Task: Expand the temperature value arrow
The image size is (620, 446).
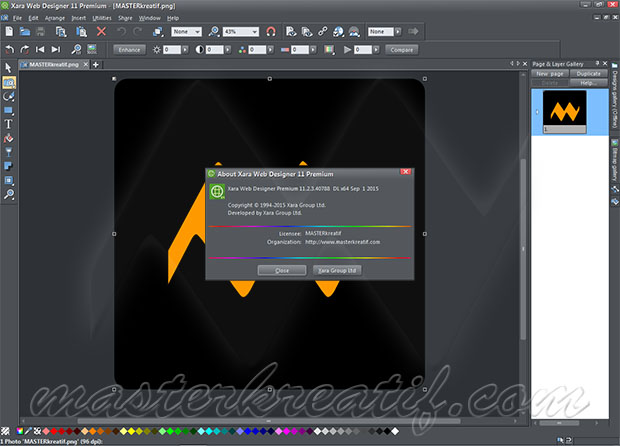Action: click(313, 50)
